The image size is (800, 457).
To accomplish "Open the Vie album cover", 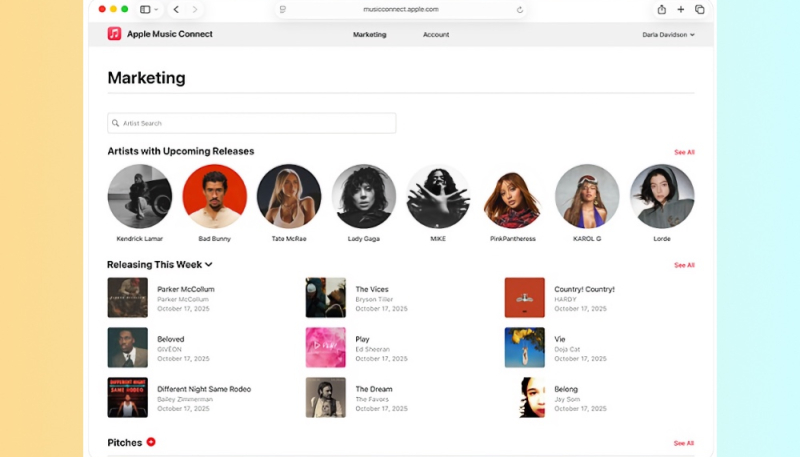I will [x=524, y=347].
